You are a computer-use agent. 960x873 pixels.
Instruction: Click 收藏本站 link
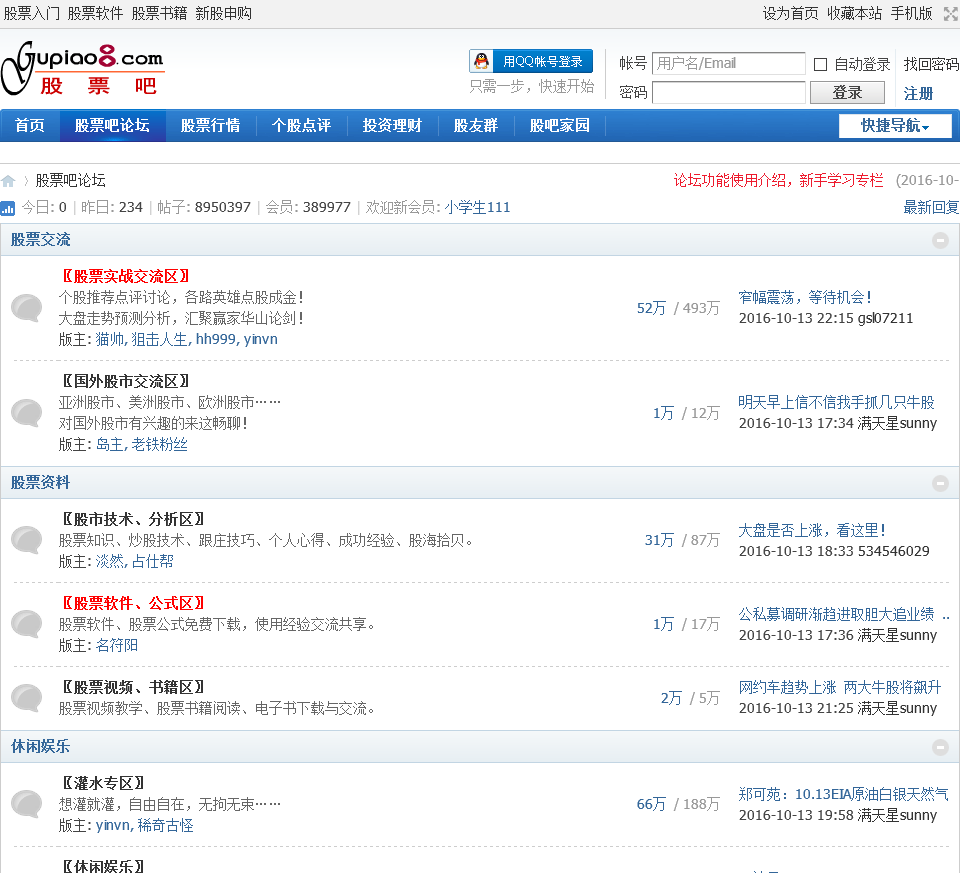tap(855, 13)
